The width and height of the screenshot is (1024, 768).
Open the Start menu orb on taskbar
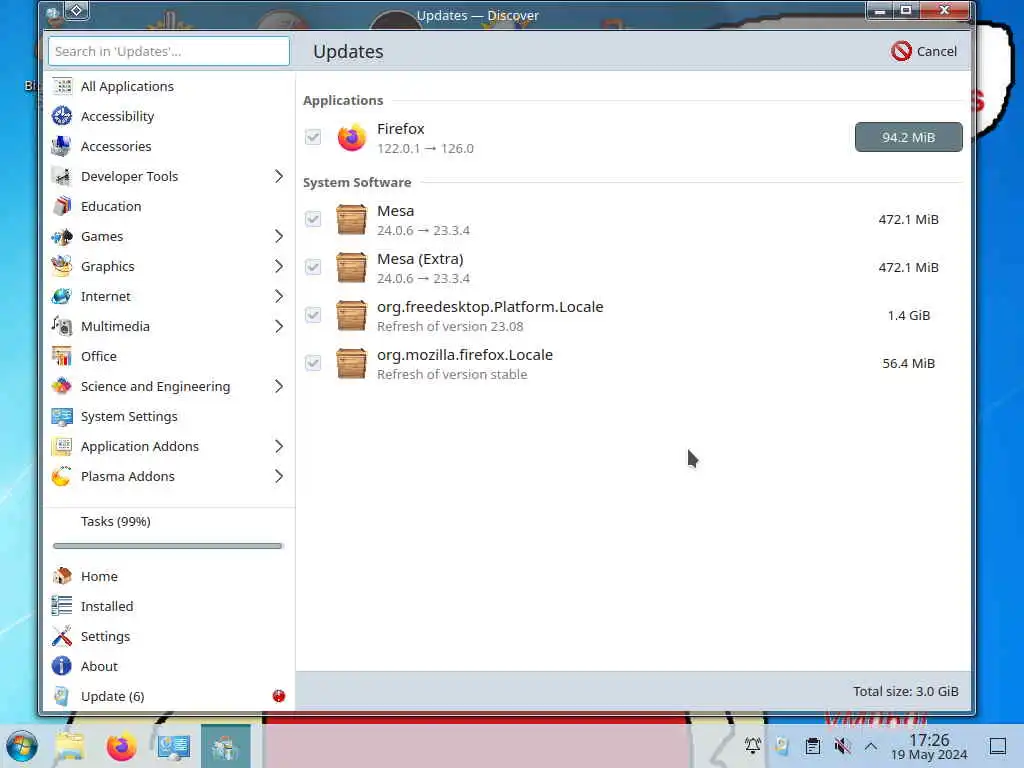22,746
